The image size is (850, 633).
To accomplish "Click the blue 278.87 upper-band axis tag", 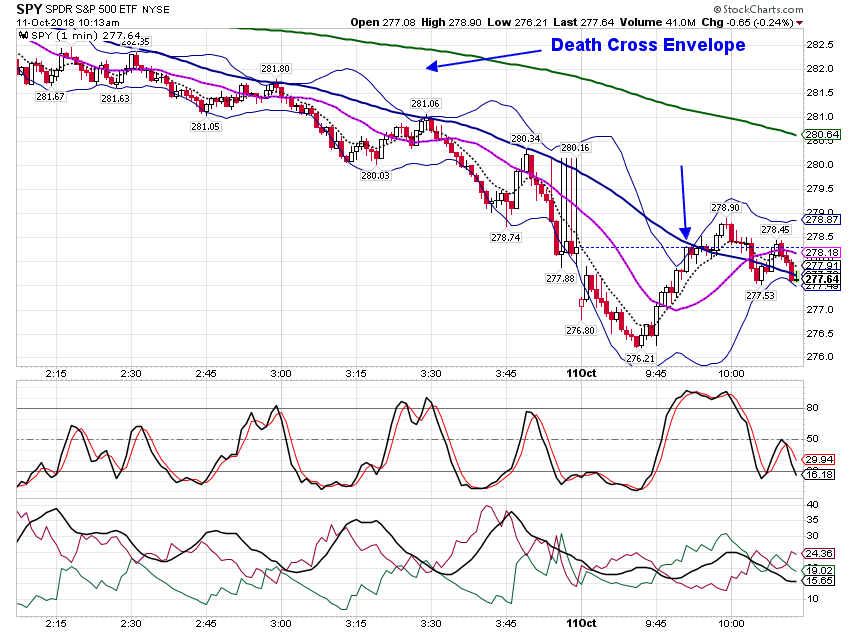I will [x=822, y=219].
